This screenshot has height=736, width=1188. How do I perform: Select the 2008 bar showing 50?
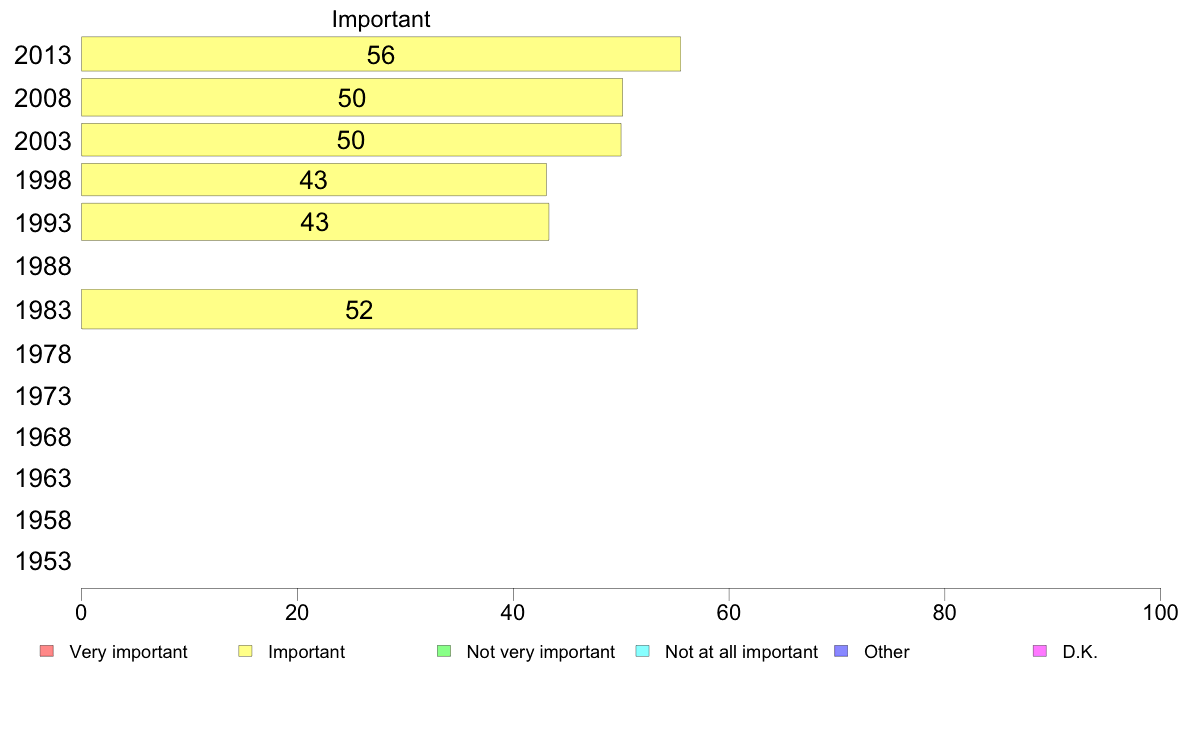[352, 97]
